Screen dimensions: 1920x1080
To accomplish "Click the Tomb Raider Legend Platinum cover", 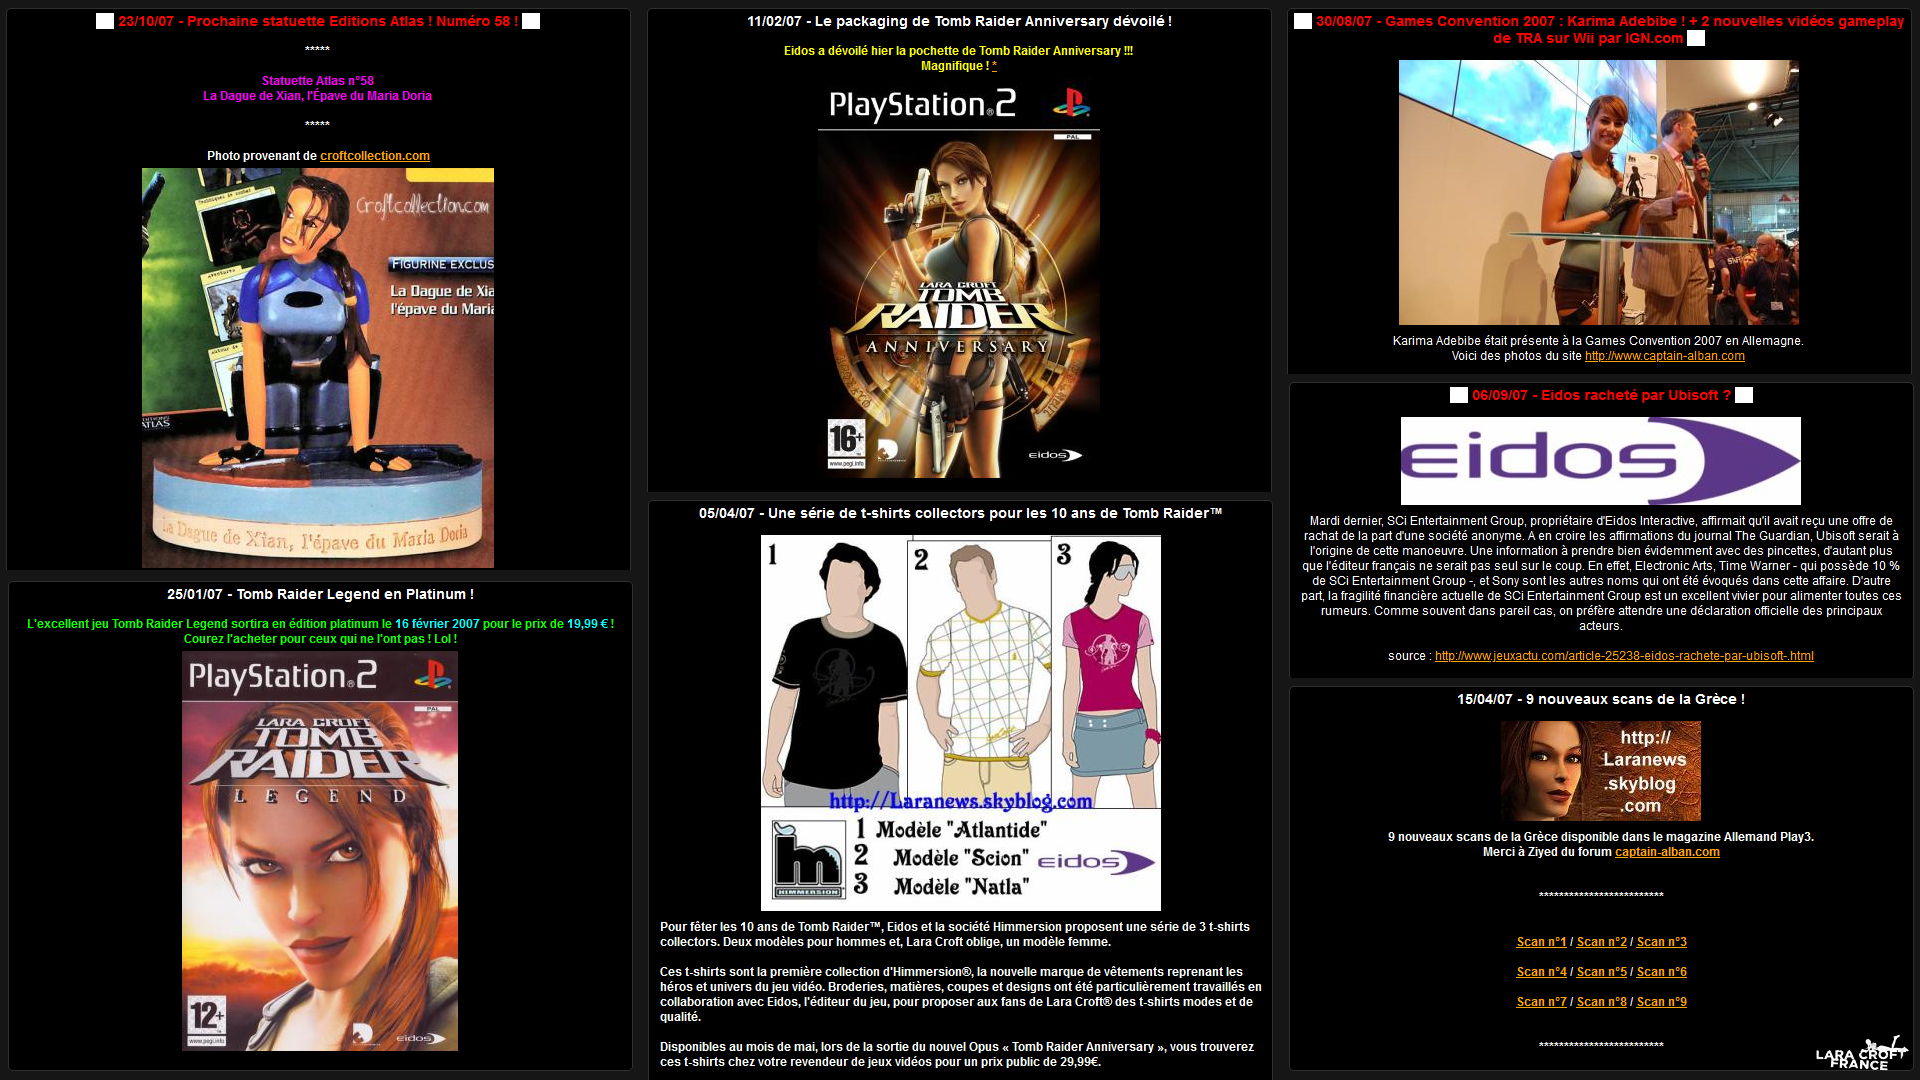I will click(320, 850).
